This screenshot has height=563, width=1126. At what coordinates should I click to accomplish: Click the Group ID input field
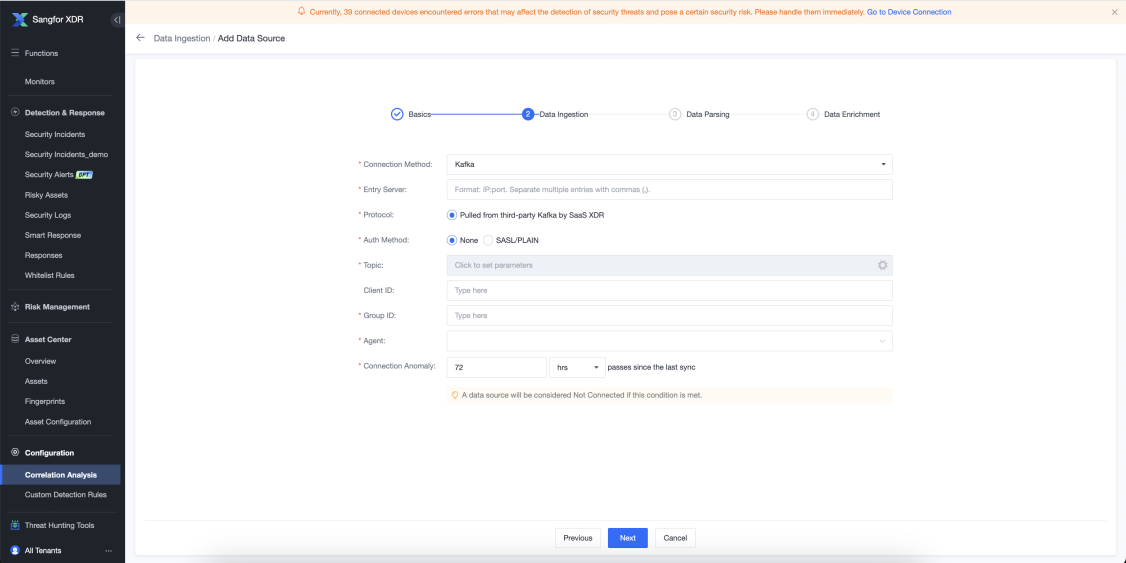pyautogui.click(x=669, y=315)
